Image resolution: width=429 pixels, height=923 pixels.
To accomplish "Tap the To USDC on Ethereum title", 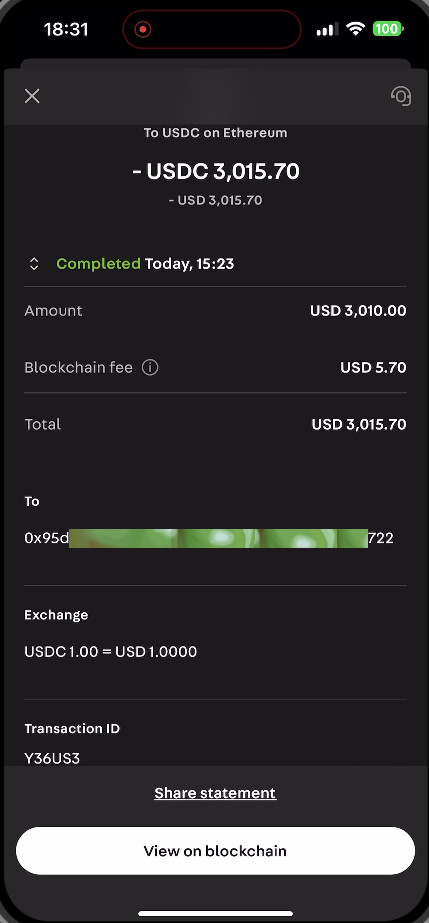I will tap(215, 133).
